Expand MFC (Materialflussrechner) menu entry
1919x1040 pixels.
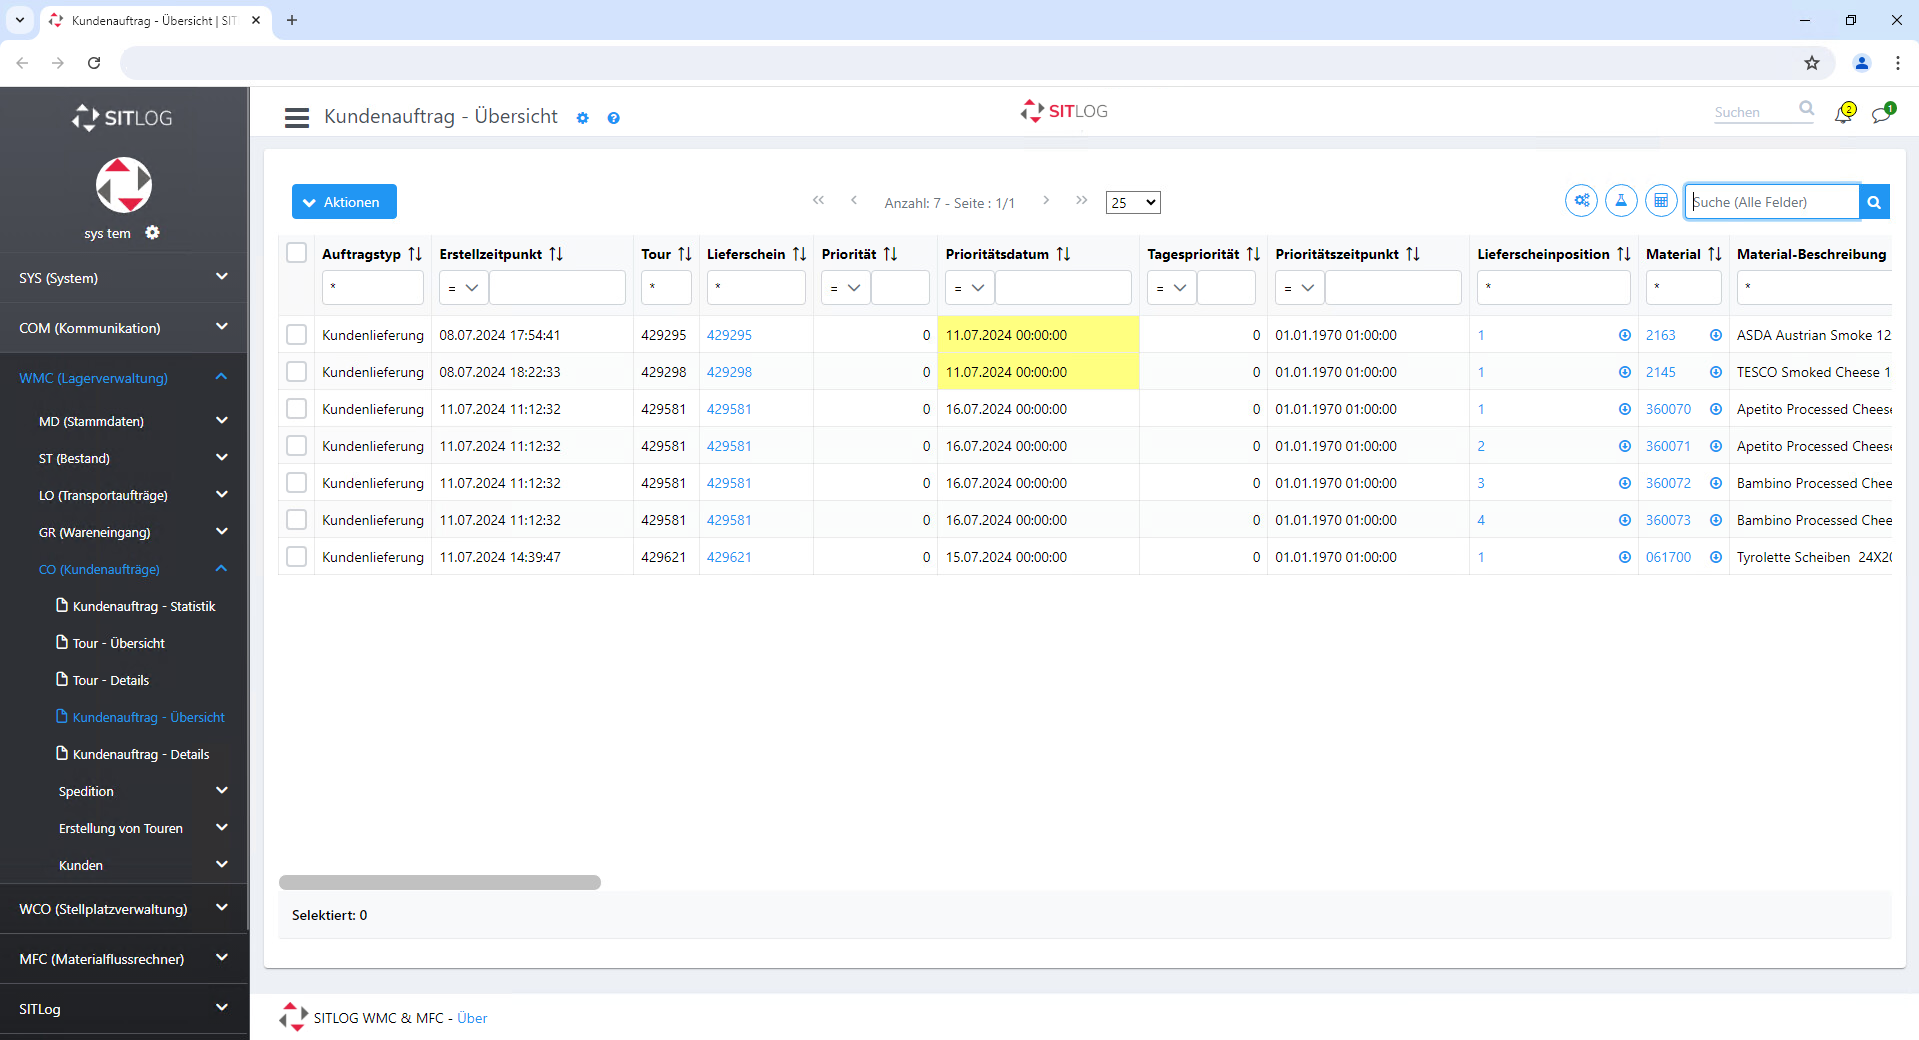(x=124, y=959)
